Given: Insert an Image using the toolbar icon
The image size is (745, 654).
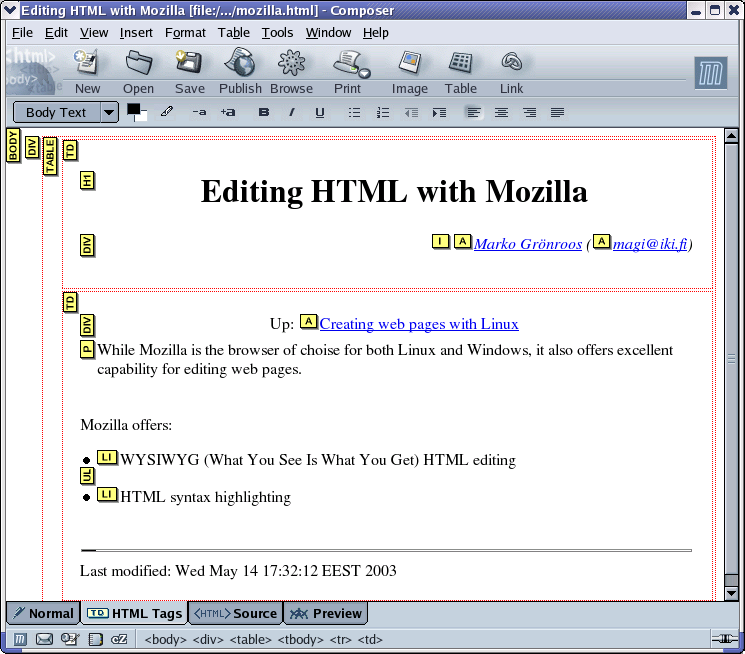Looking at the screenshot, I should tap(409, 64).
